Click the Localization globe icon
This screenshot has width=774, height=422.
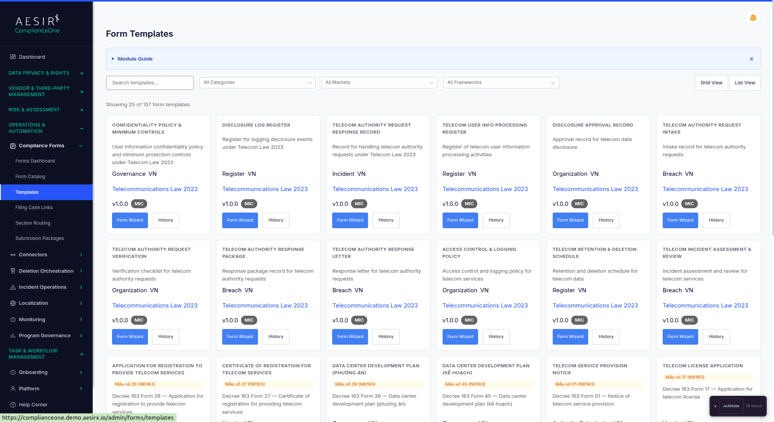pos(13,303)
